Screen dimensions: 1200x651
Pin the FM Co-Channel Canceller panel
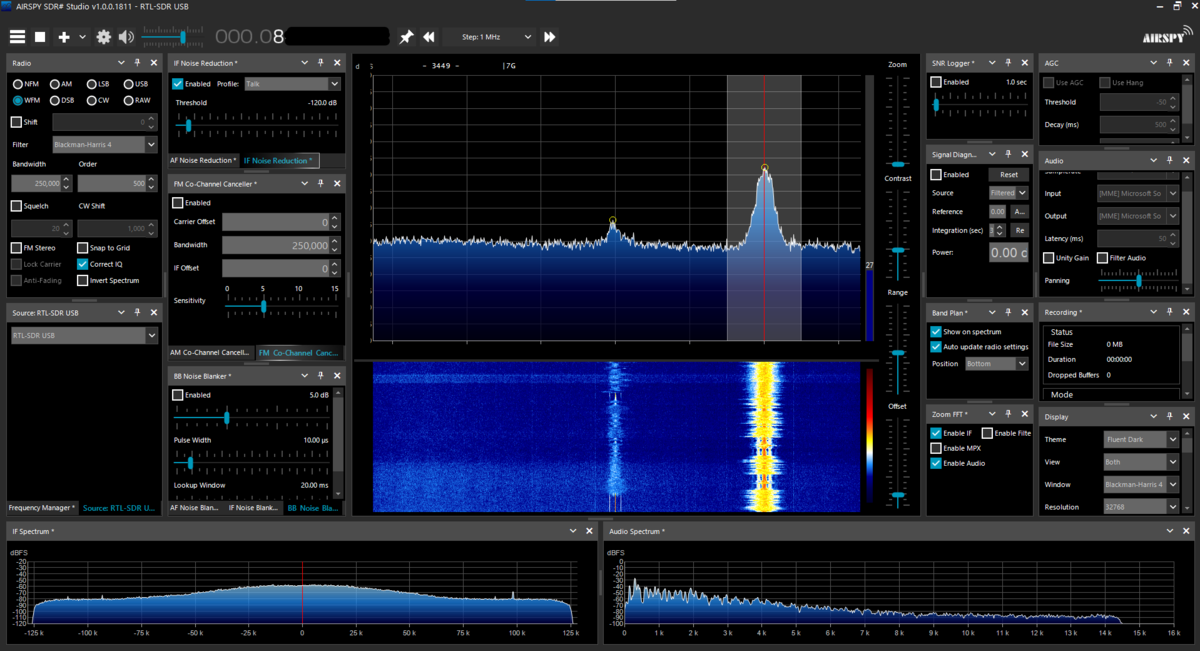pos(321,184)
